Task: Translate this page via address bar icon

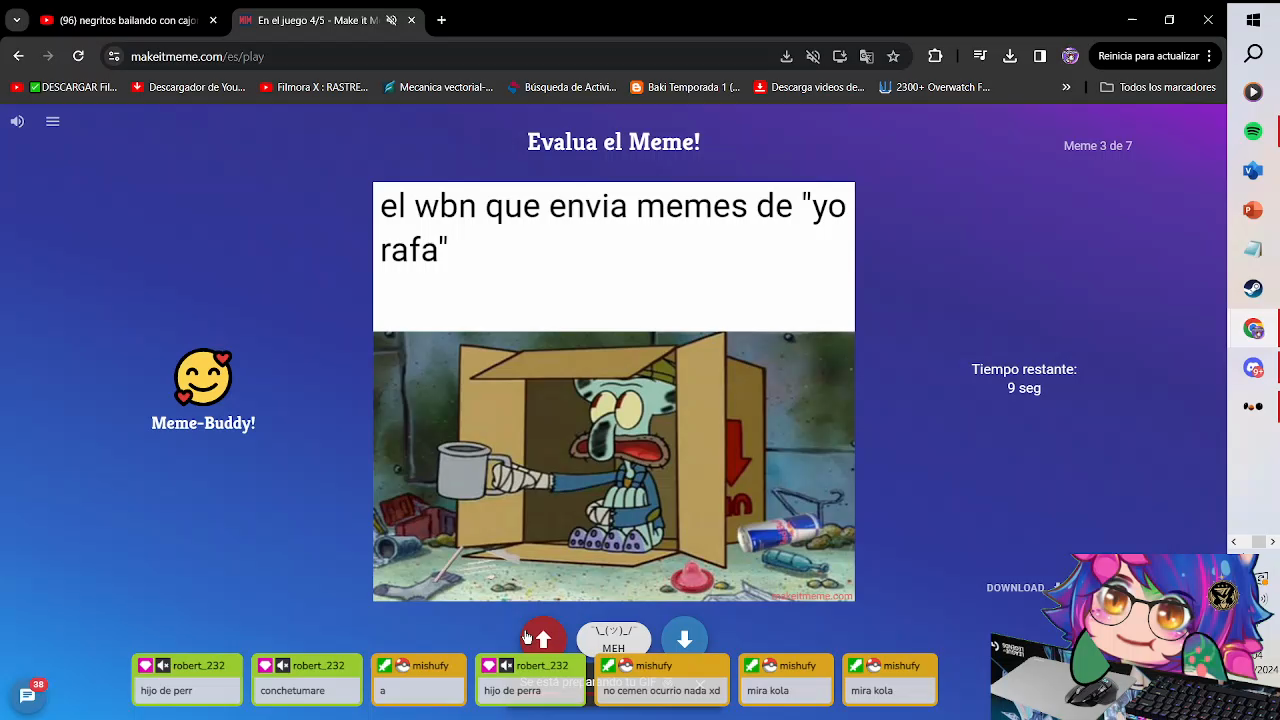Action: (x=866, y=56)
